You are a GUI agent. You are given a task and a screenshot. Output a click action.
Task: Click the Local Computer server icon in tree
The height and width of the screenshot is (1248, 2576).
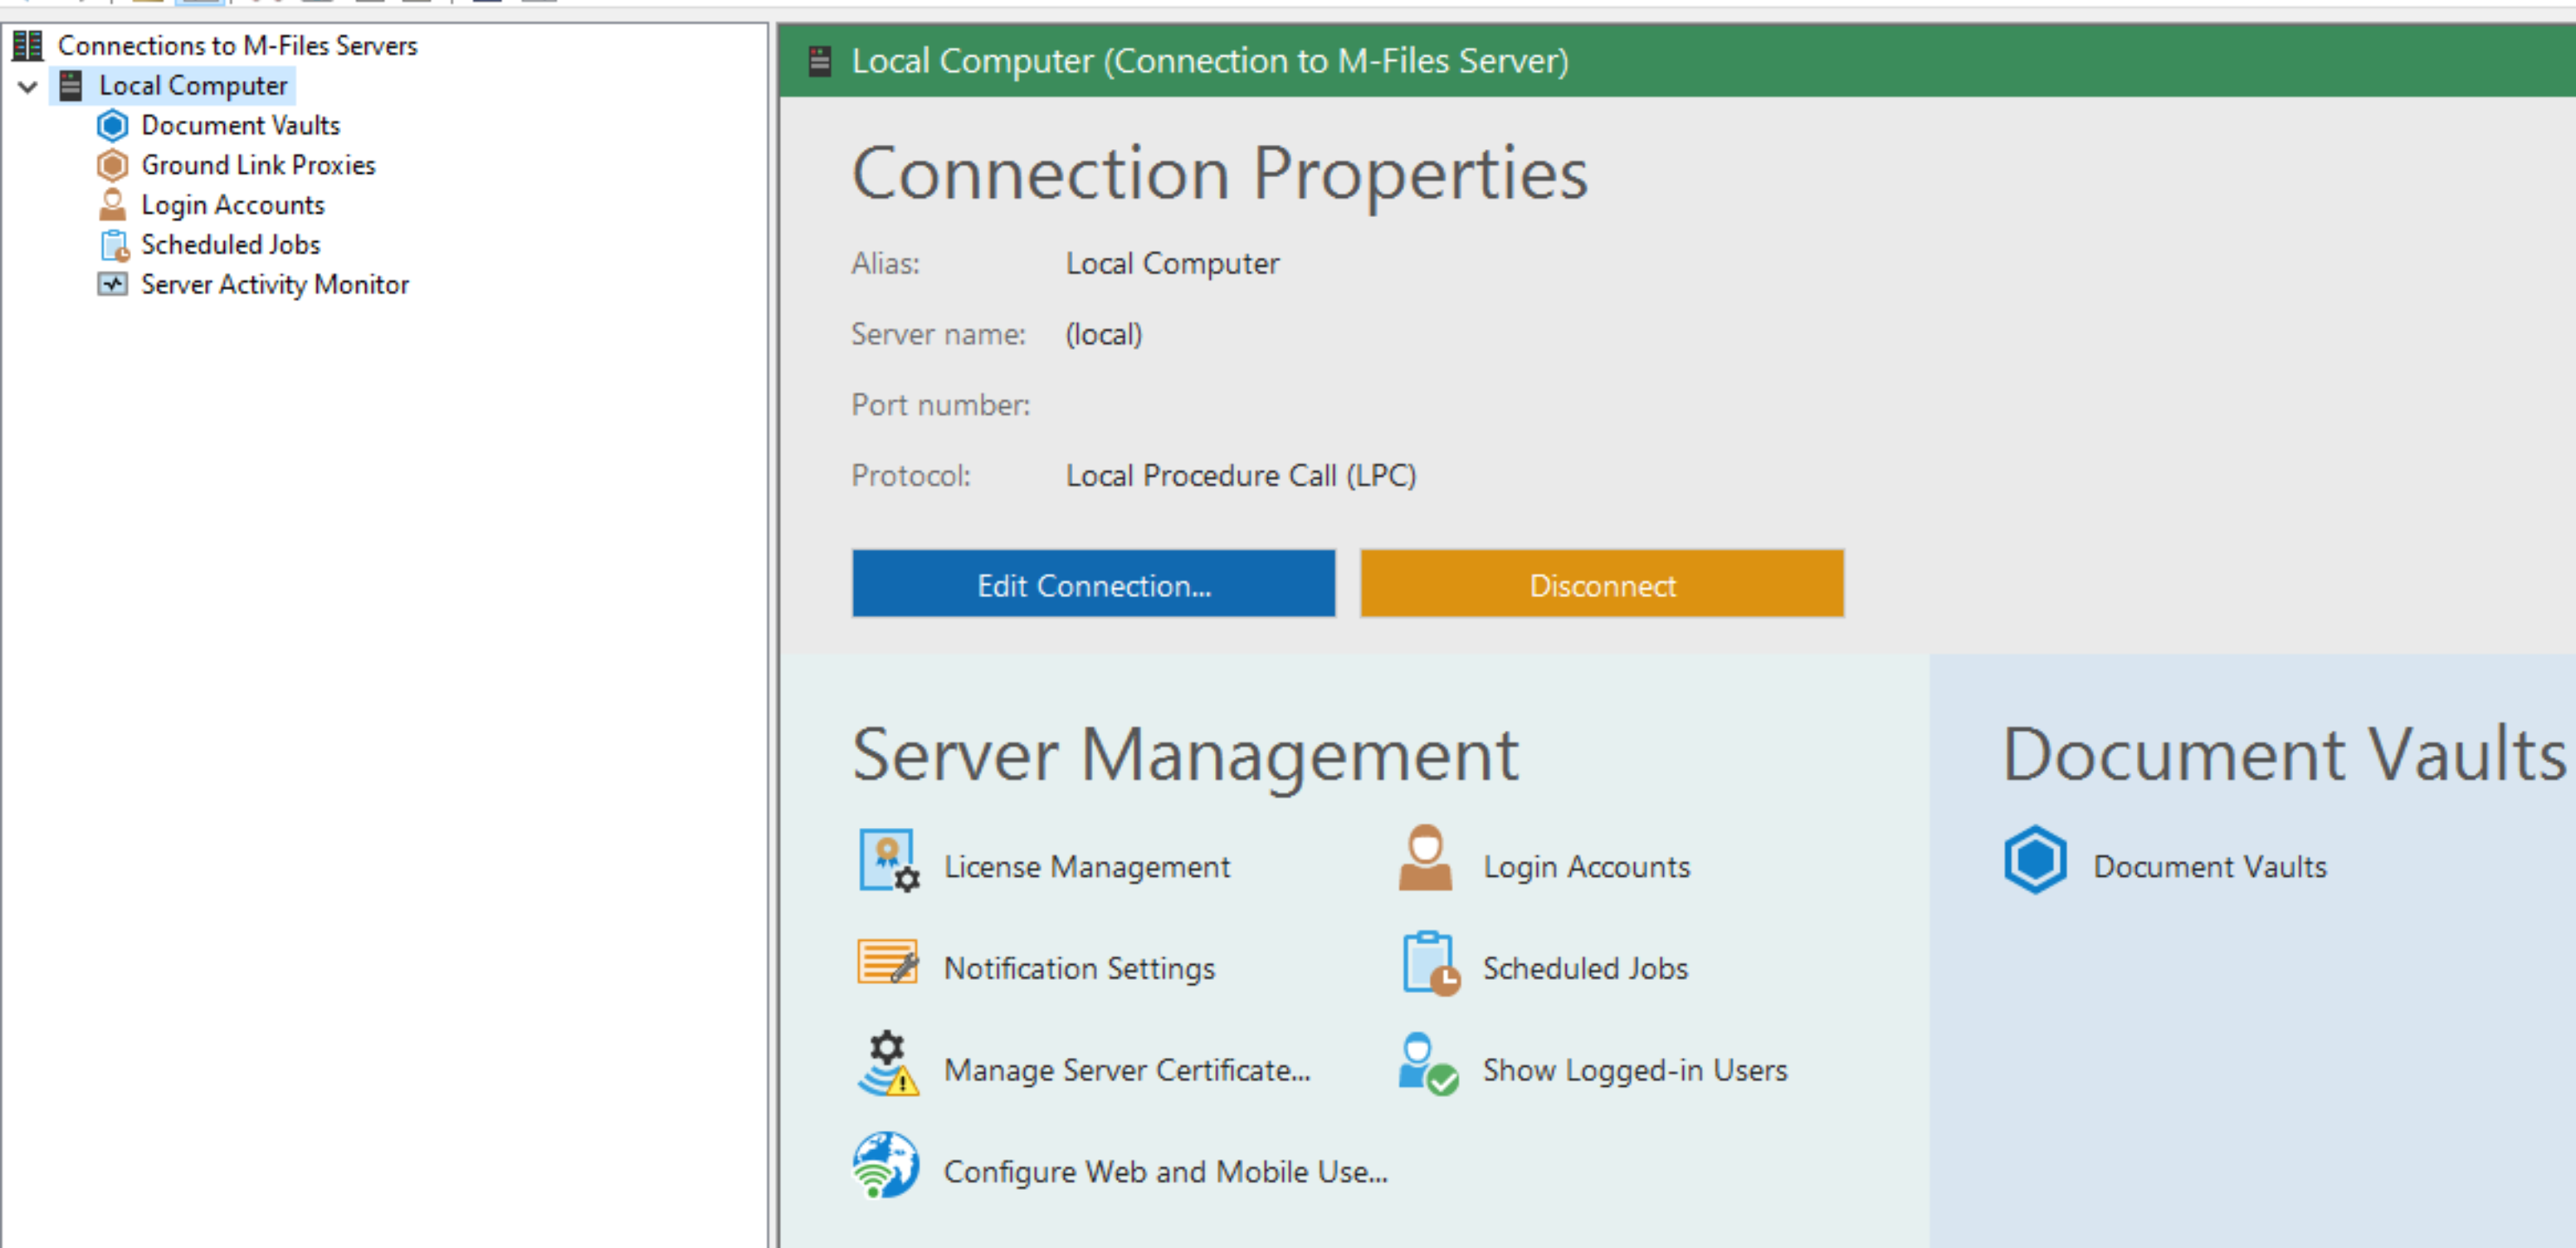click(70, 86)
